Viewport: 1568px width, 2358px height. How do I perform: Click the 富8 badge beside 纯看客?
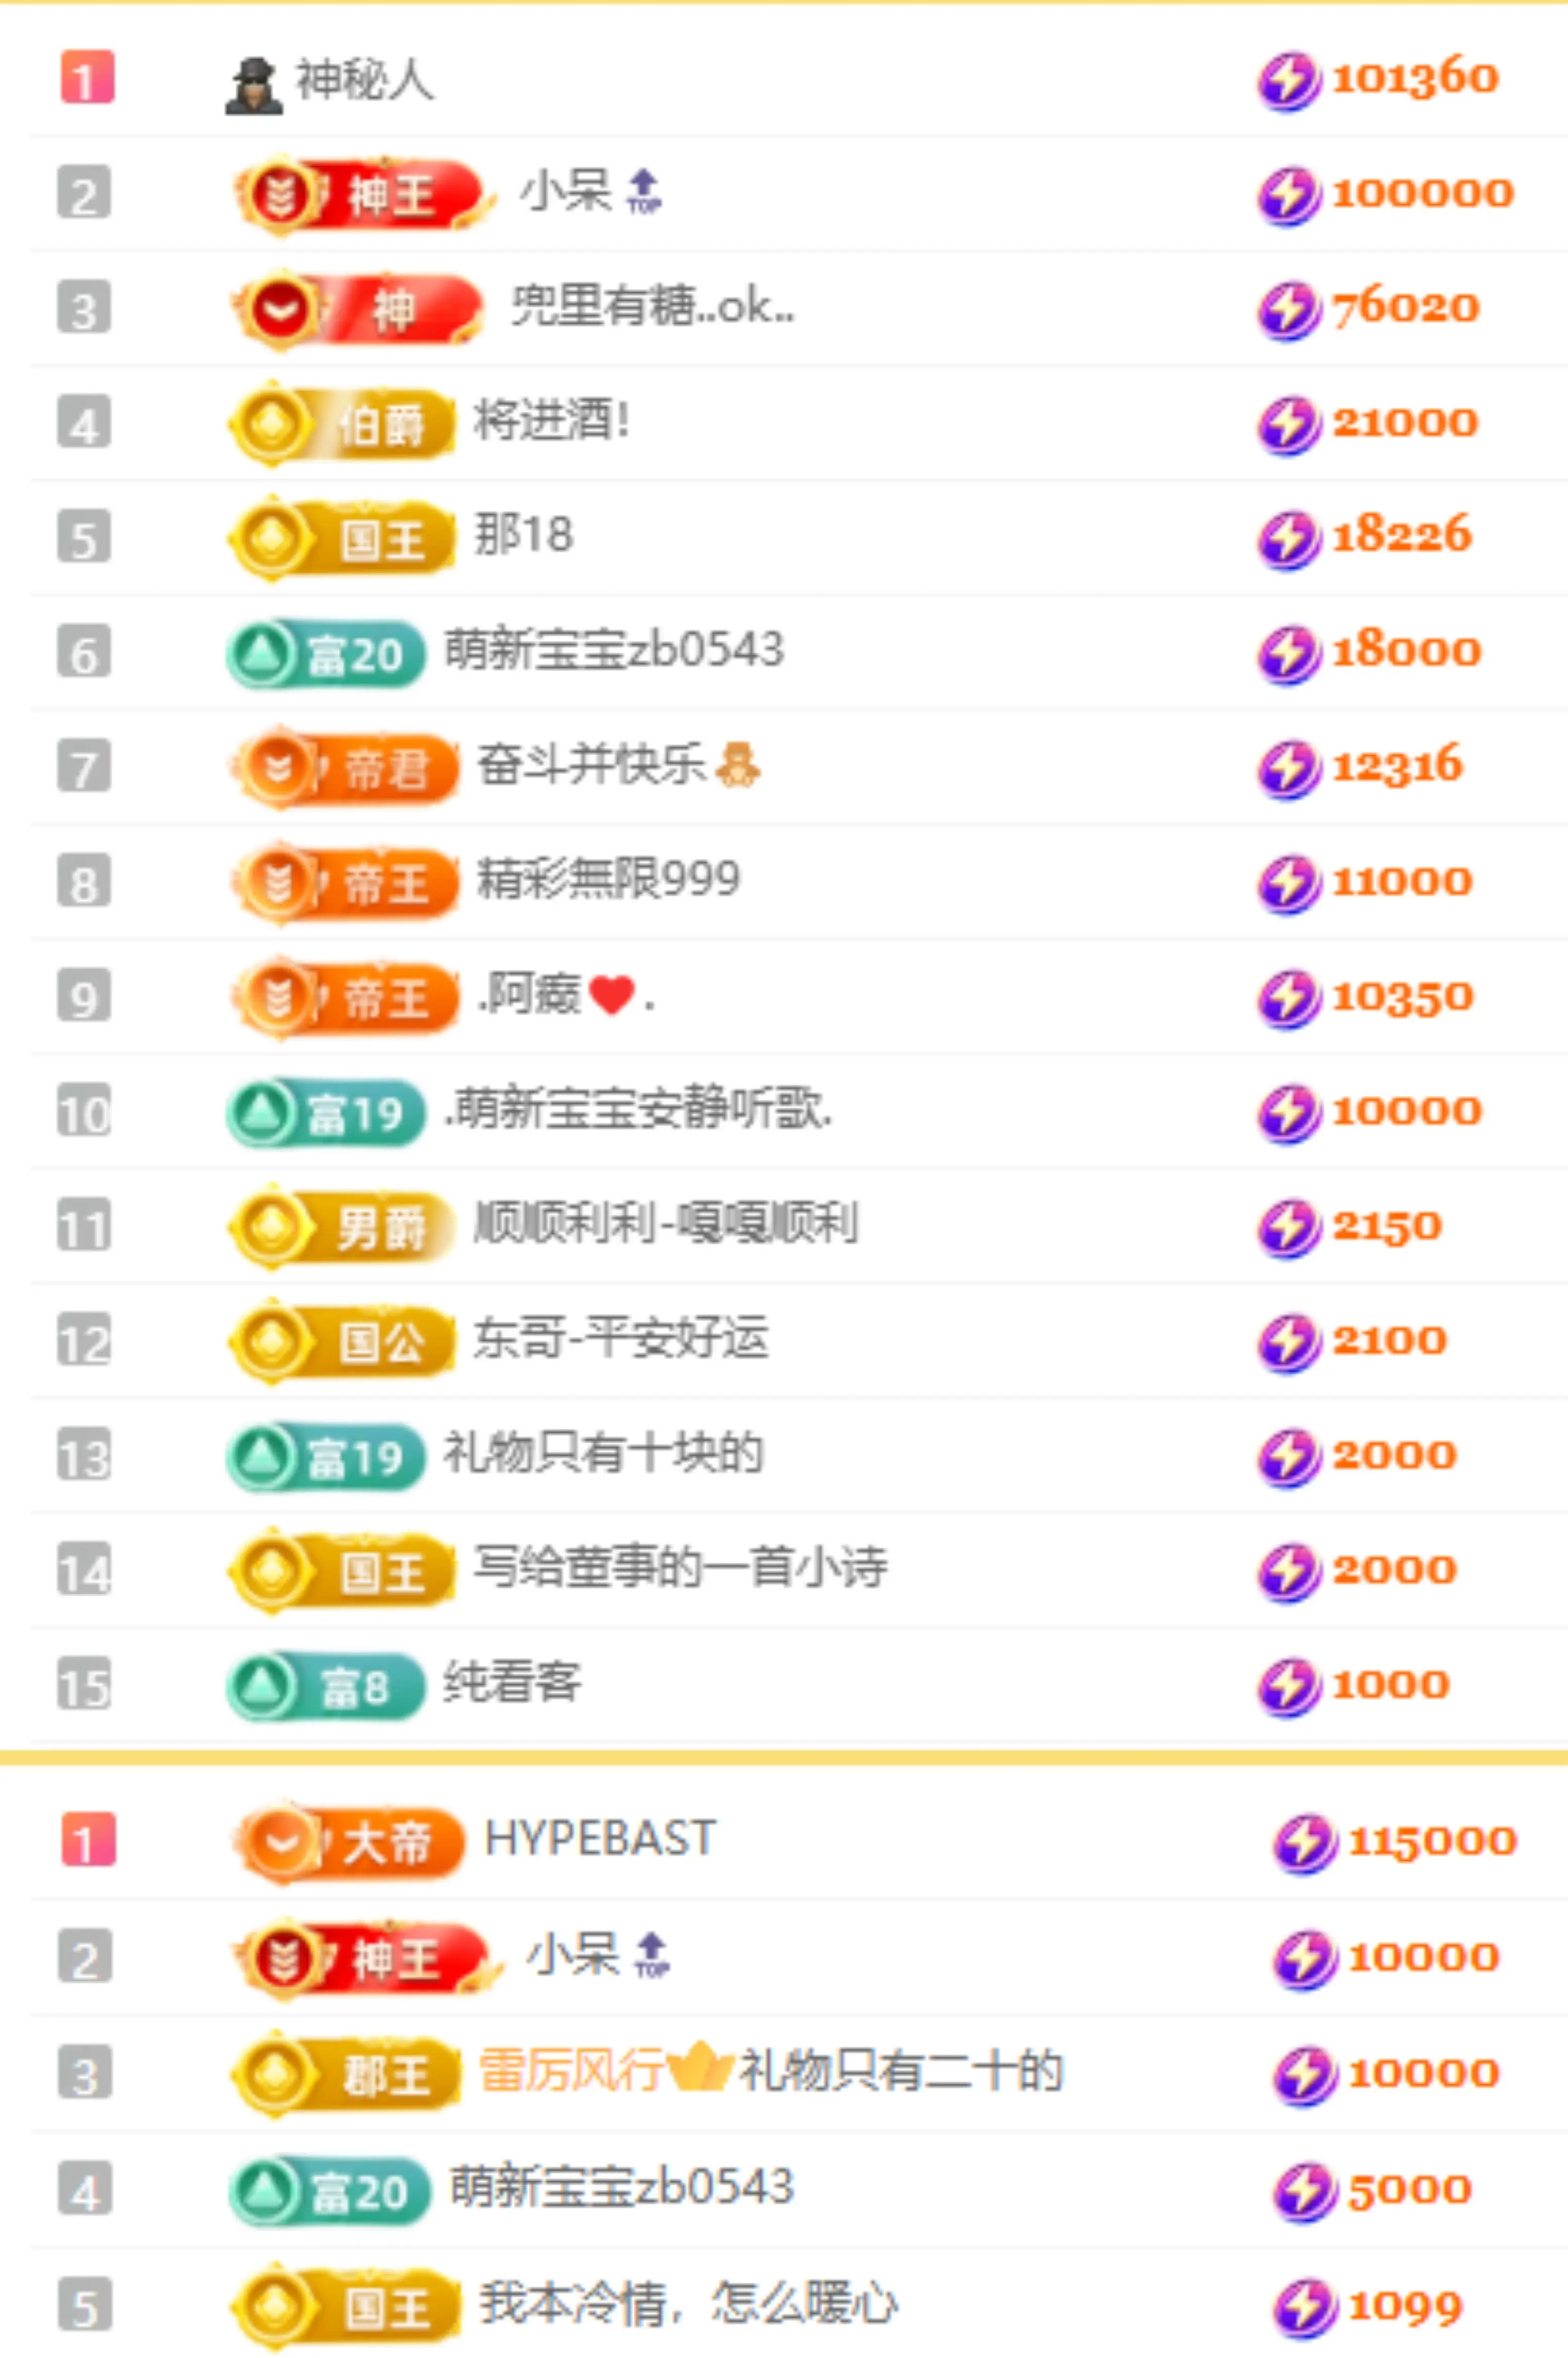point(326,1687)
